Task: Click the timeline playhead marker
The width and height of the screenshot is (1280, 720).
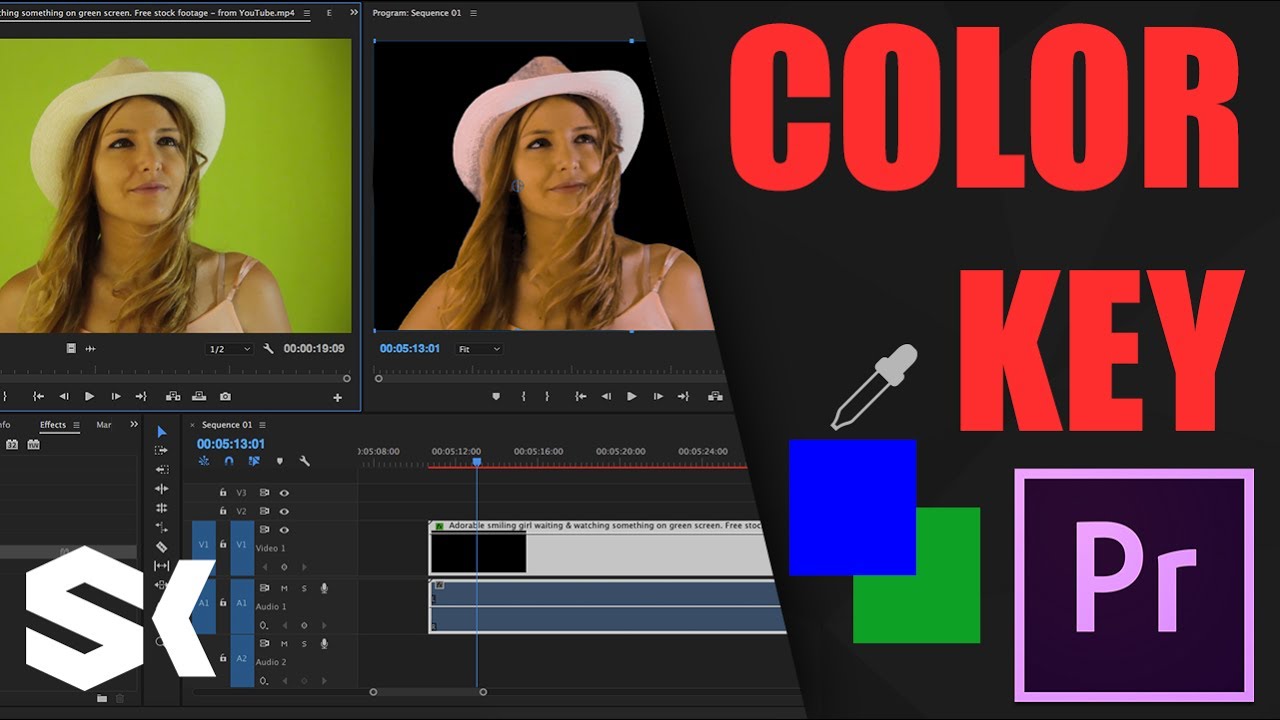Action: click(x=476, y=461)
